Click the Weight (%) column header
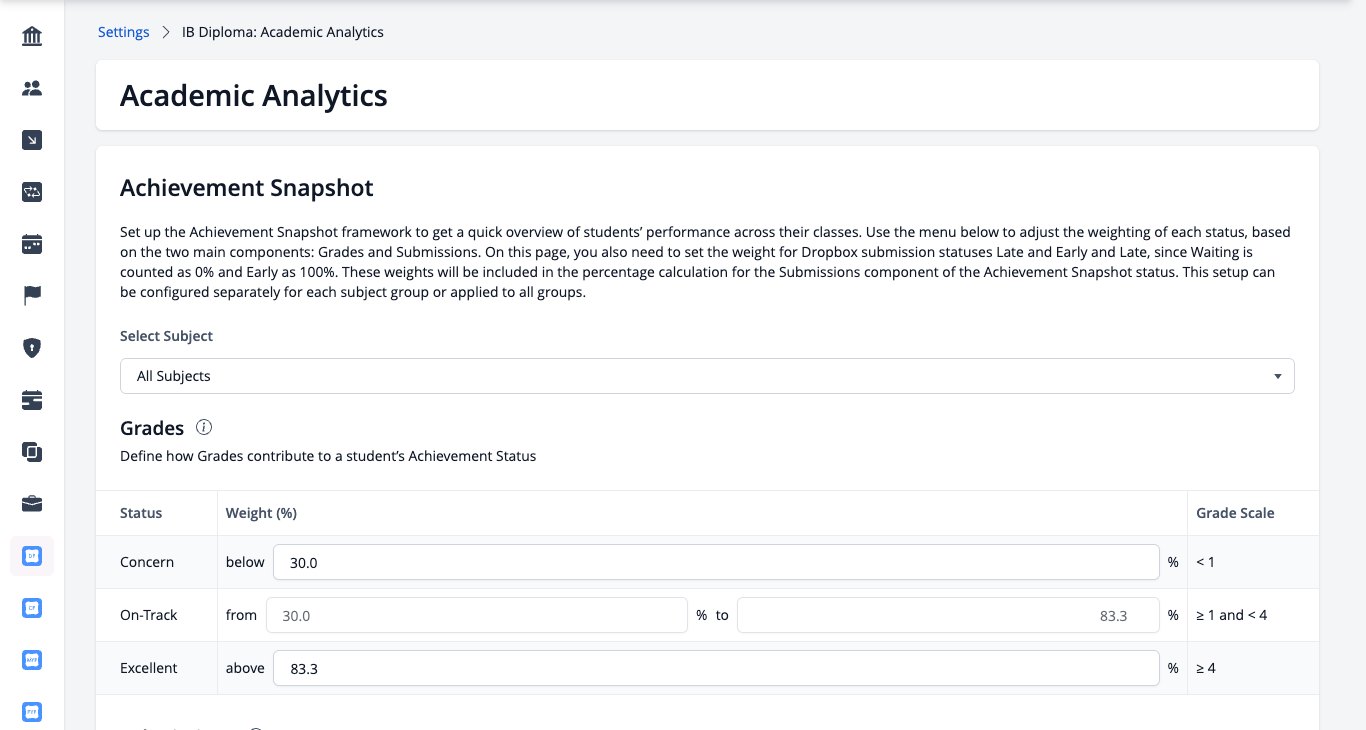Screen dimensions: 1366x730 [x=261, y=513]
